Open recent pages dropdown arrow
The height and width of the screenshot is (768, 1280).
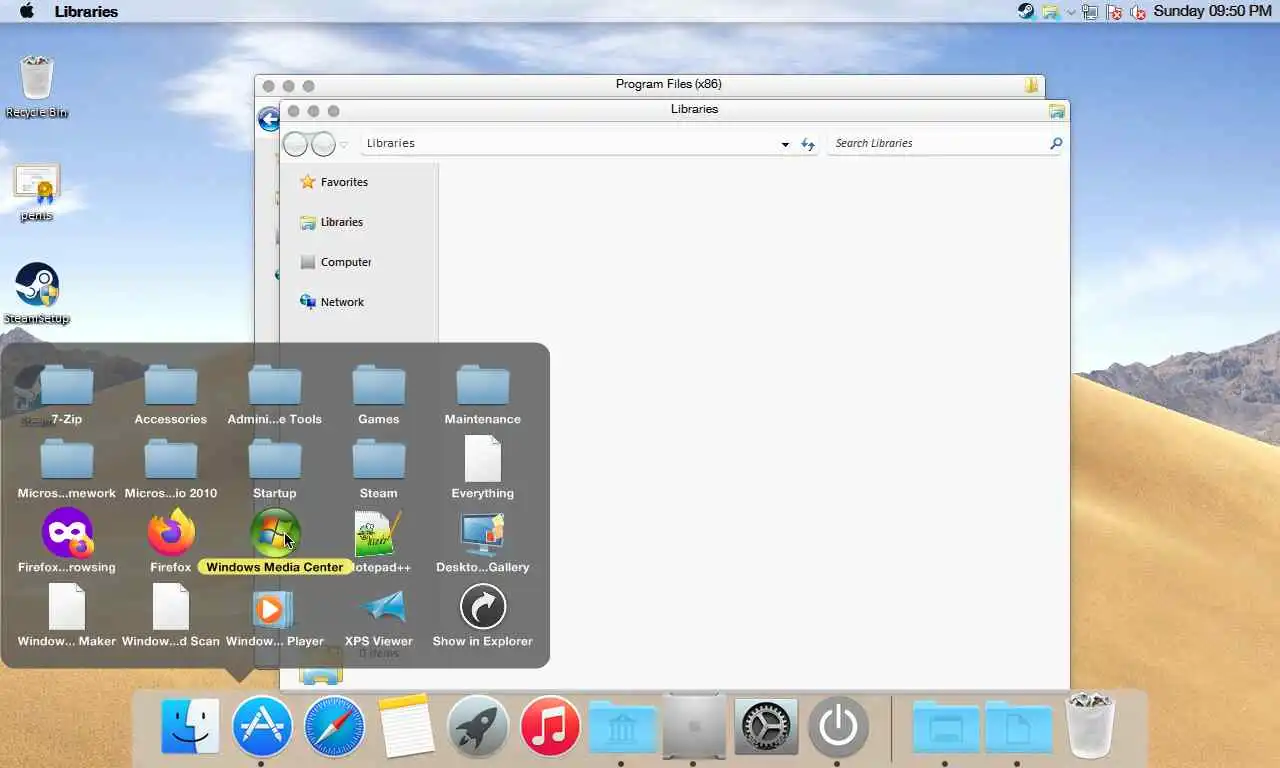(344, 145)
